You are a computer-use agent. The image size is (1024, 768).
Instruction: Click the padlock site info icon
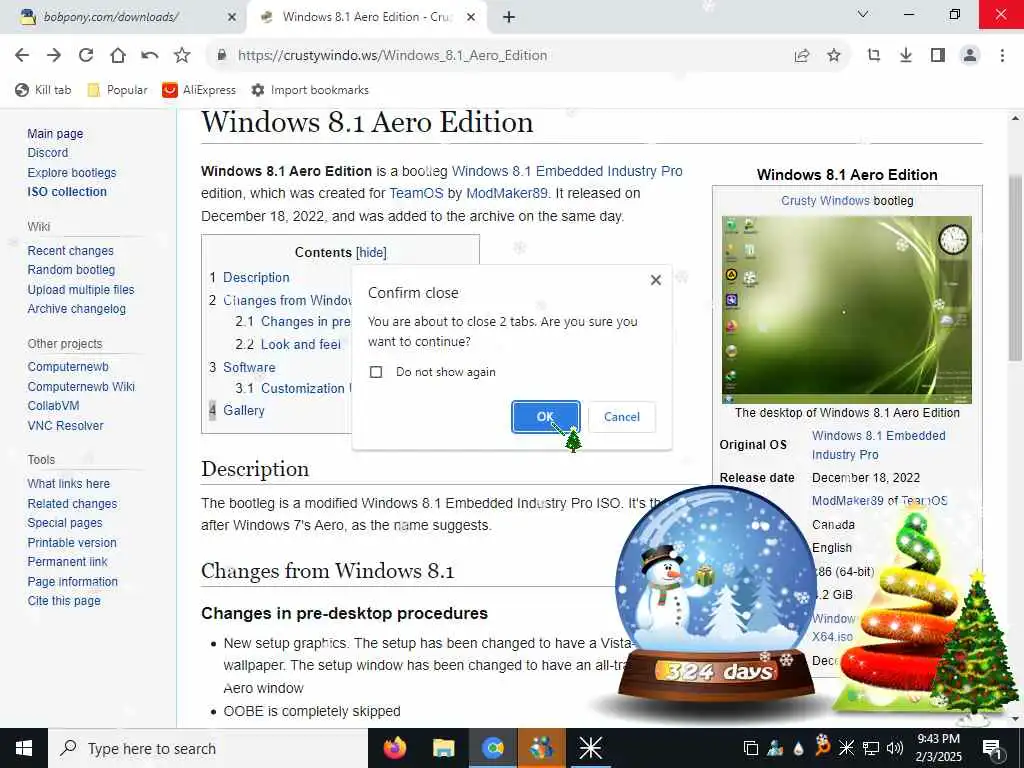222,56
